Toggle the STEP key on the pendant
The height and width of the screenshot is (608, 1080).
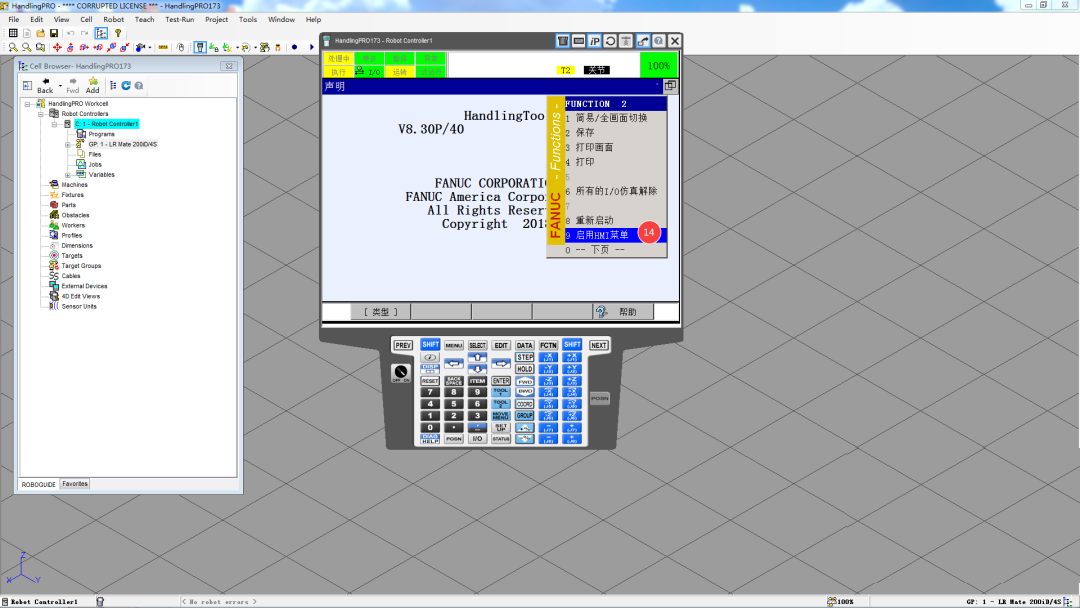point(524,357)
